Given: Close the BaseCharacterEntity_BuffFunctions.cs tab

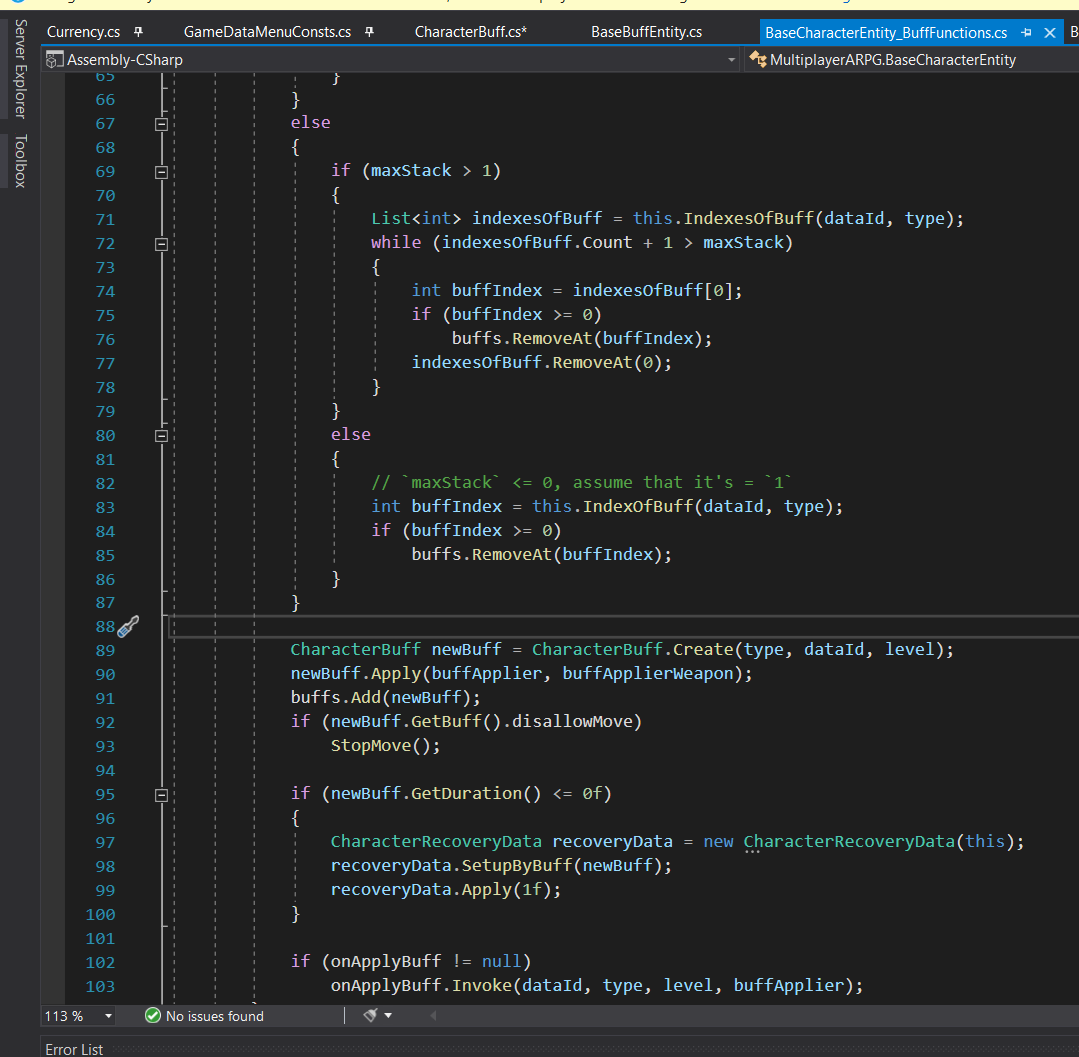Looking at the screenshot, I should pyautogui.click(x=1050, y=32).
